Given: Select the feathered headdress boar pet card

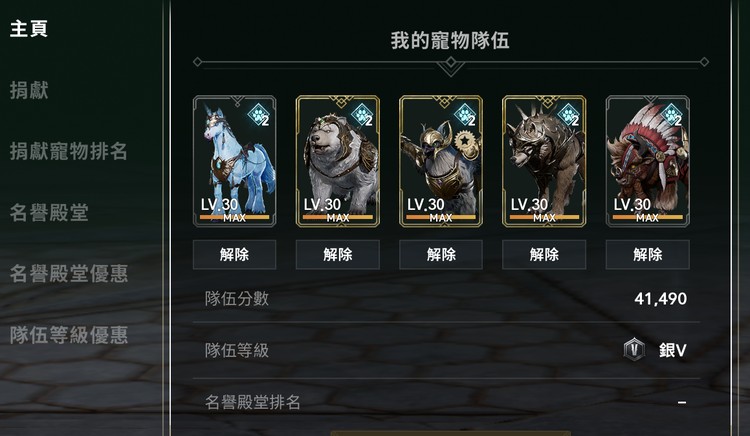Looking at the screenshot, I should tap(648, 161).
